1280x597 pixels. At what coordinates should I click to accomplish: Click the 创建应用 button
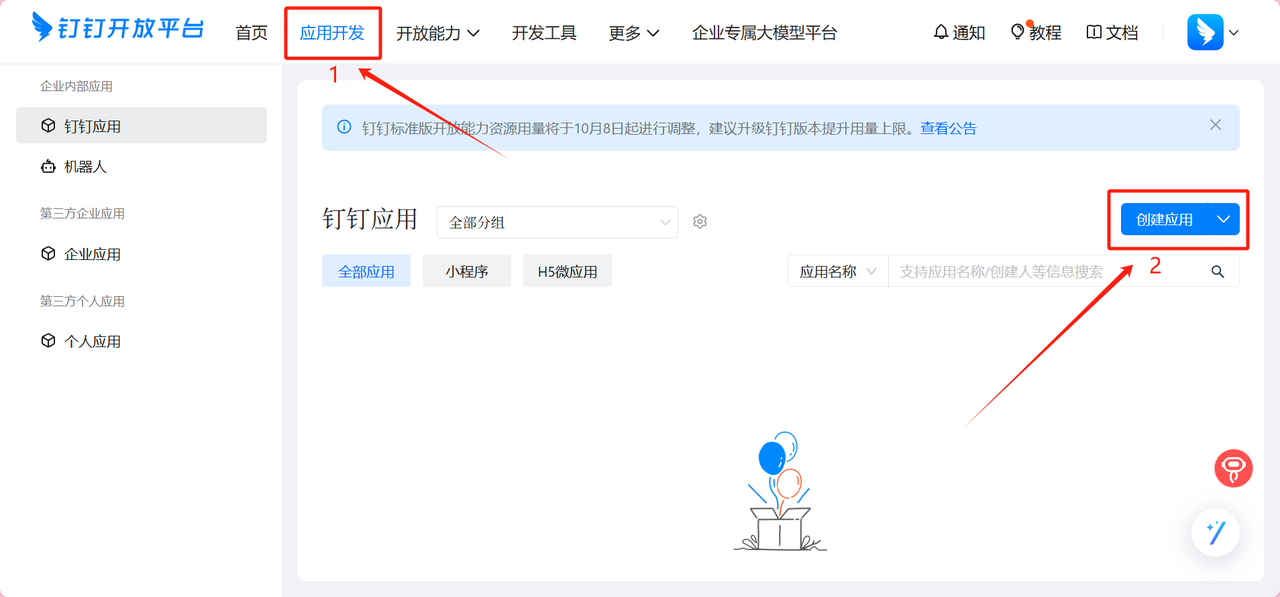pos(1164,220)
